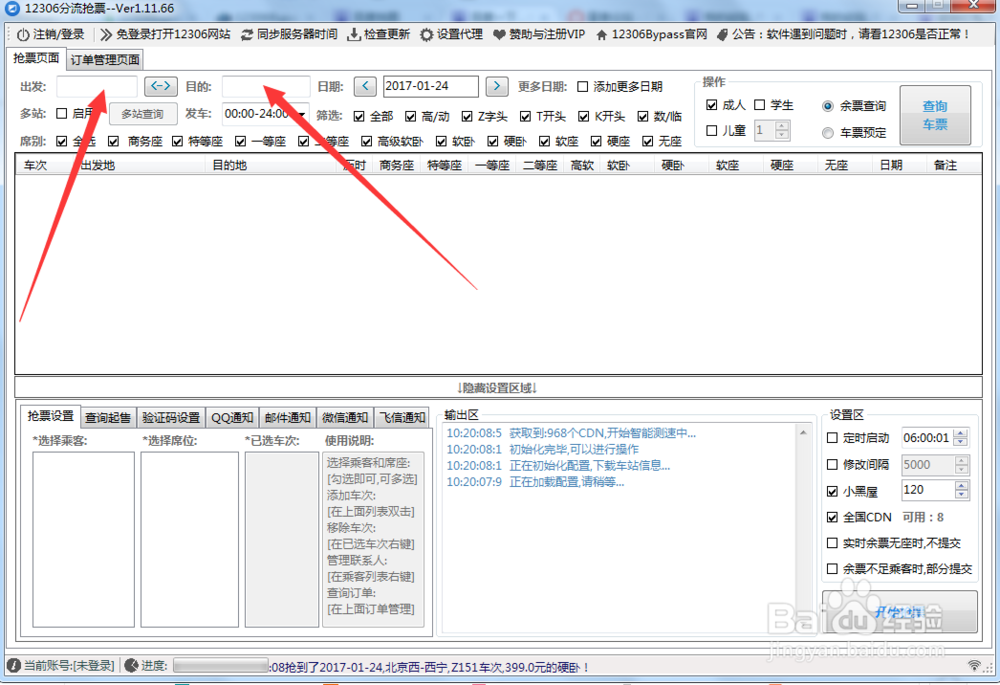Click the 注销/登录 power icon
The image size is (1000, 685).
(23, 34)
